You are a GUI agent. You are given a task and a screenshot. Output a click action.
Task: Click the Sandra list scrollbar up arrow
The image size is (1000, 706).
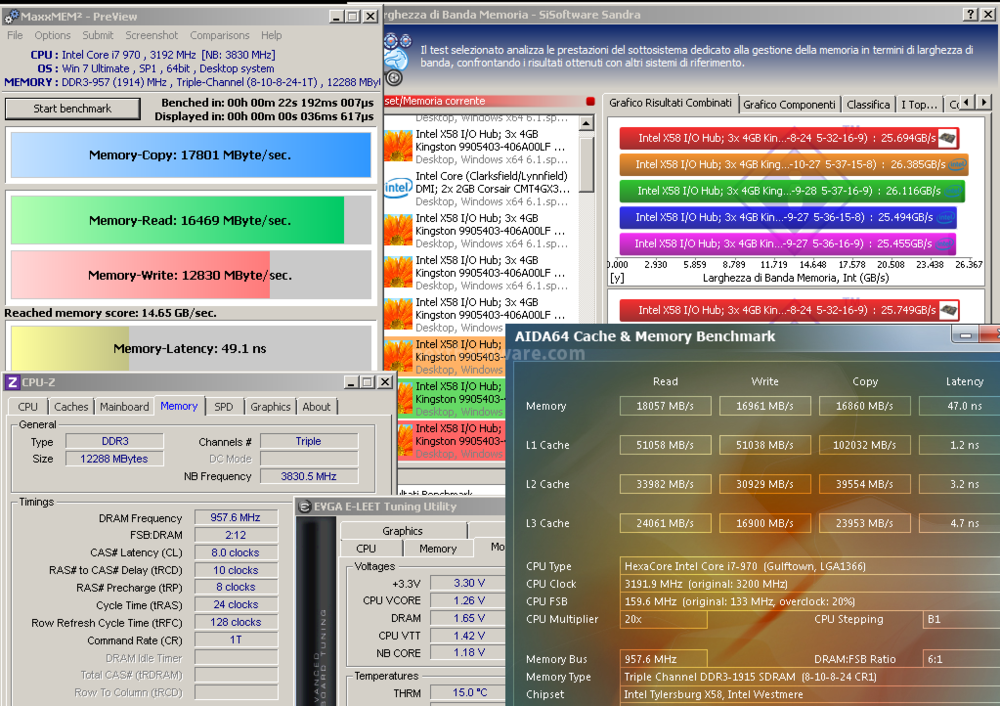click(x=587, y=122)
